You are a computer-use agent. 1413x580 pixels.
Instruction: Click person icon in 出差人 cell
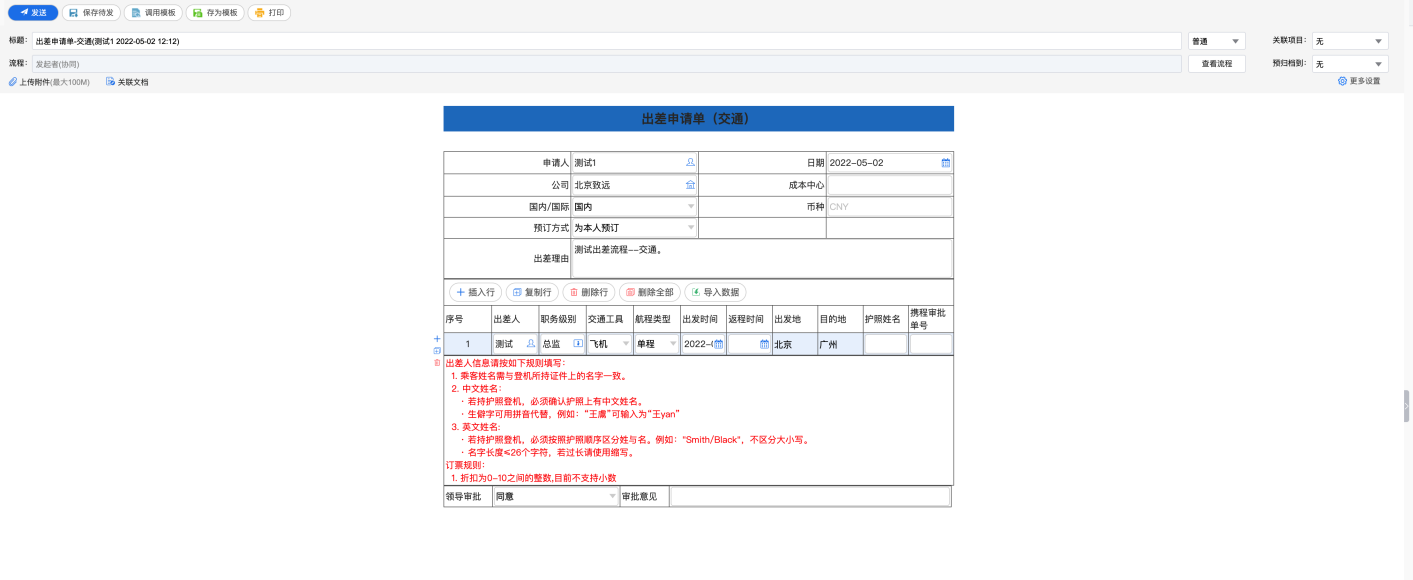(531, 344)
